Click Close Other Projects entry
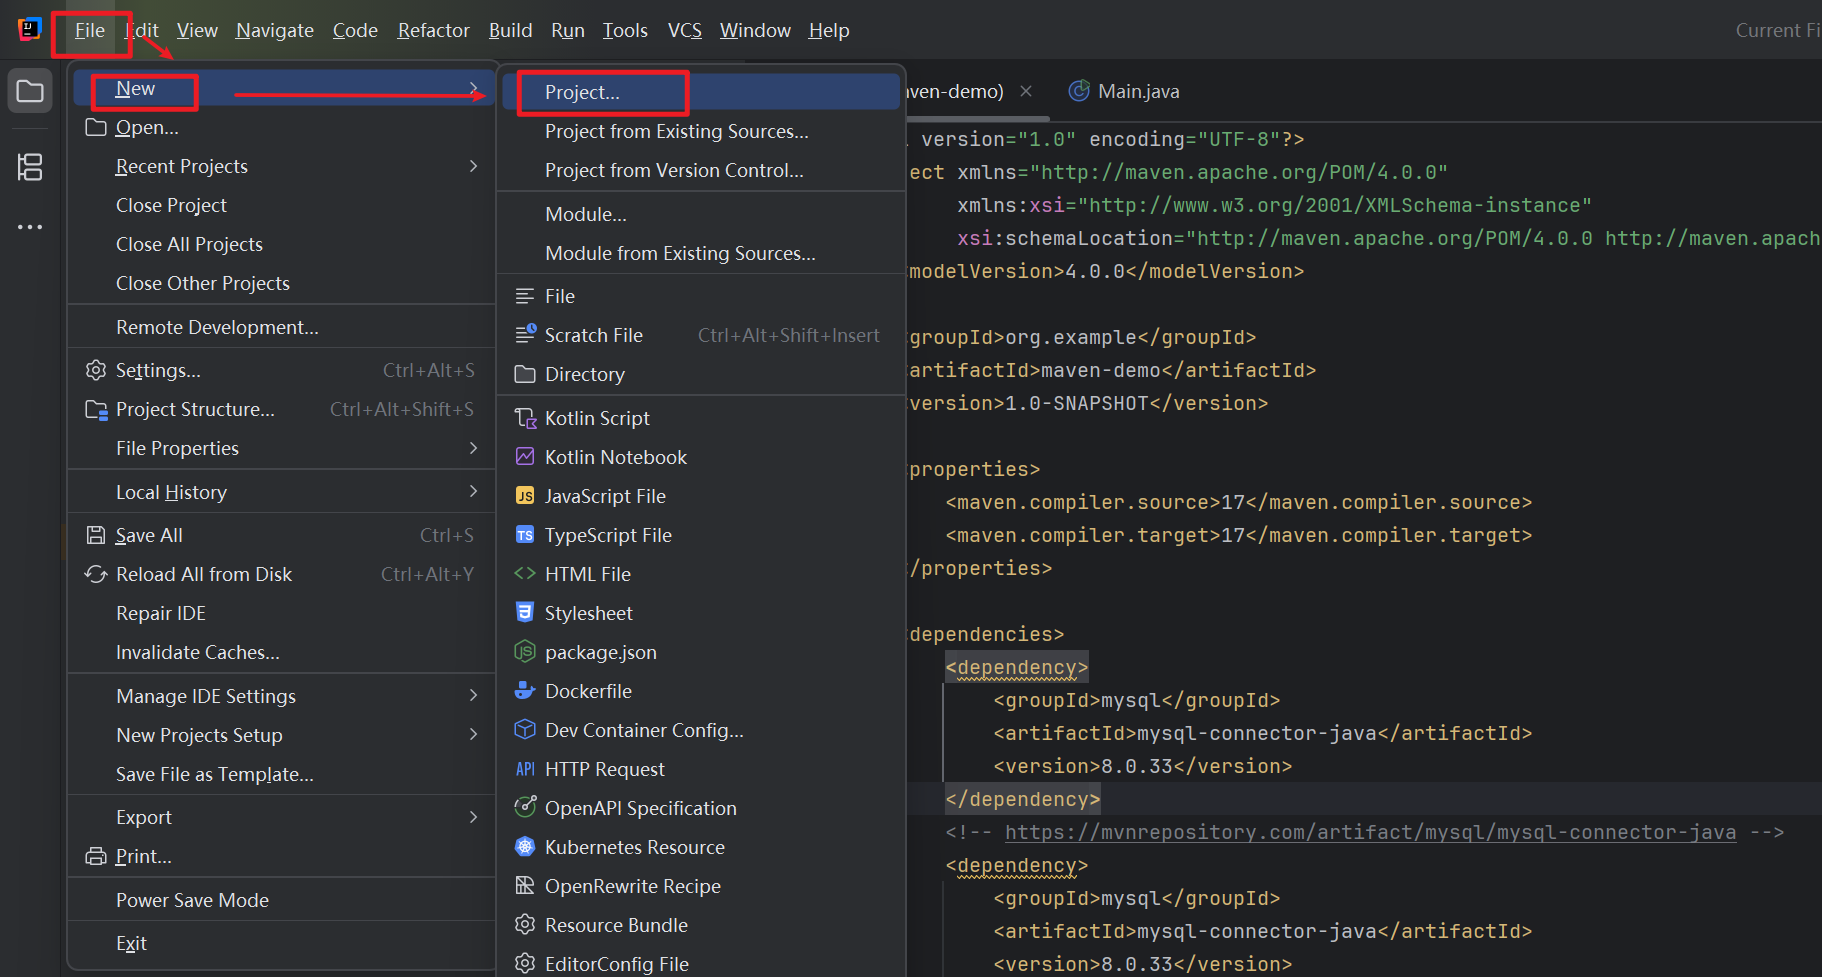 (x=281, y=283)
